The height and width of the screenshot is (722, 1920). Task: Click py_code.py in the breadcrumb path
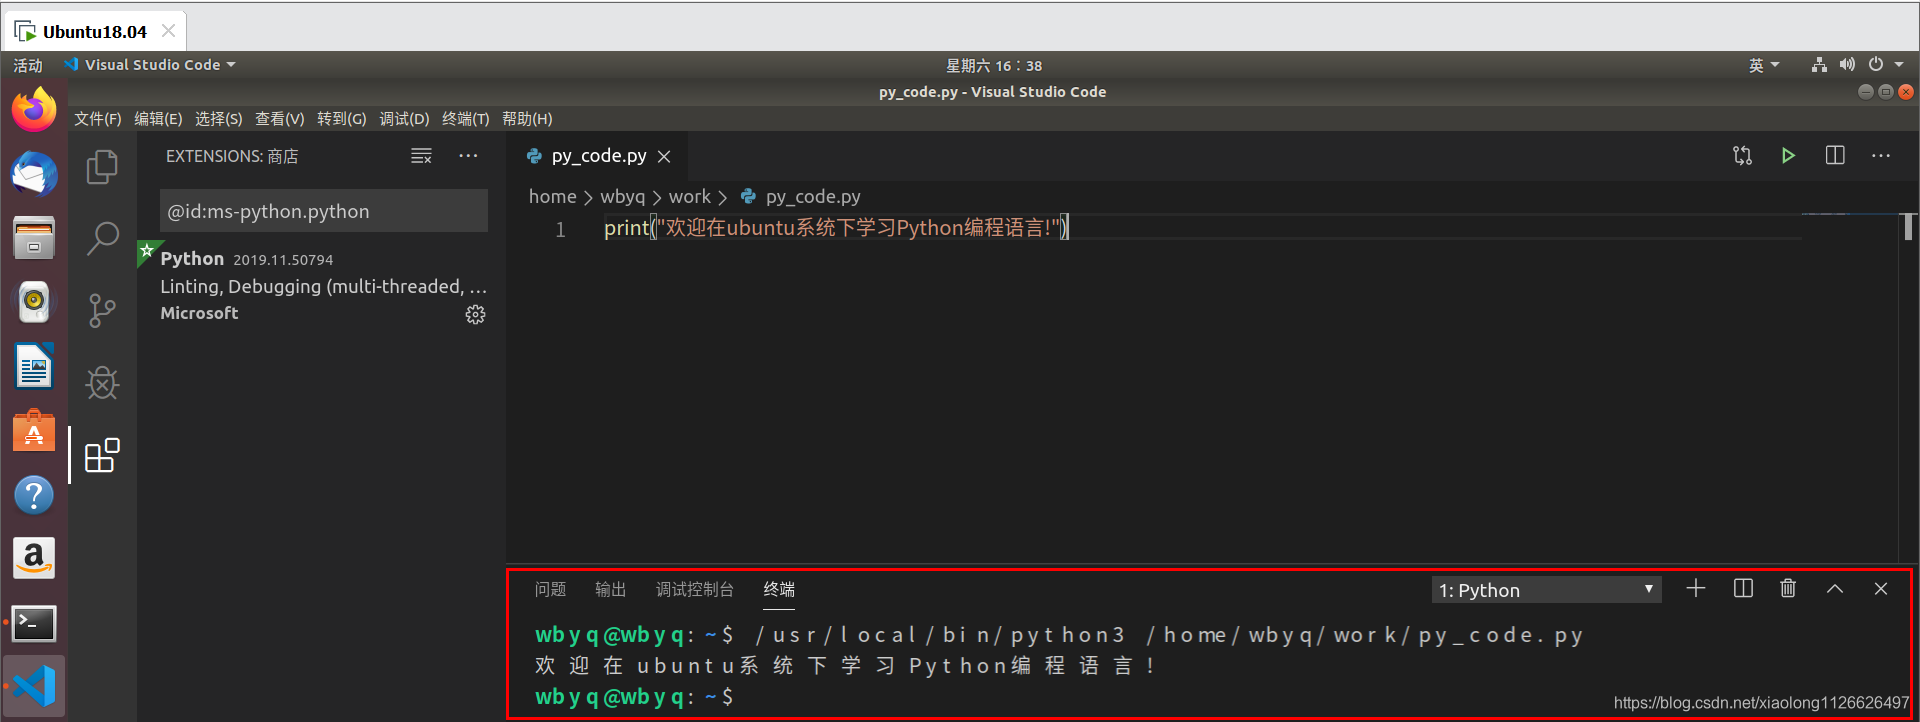812,197
